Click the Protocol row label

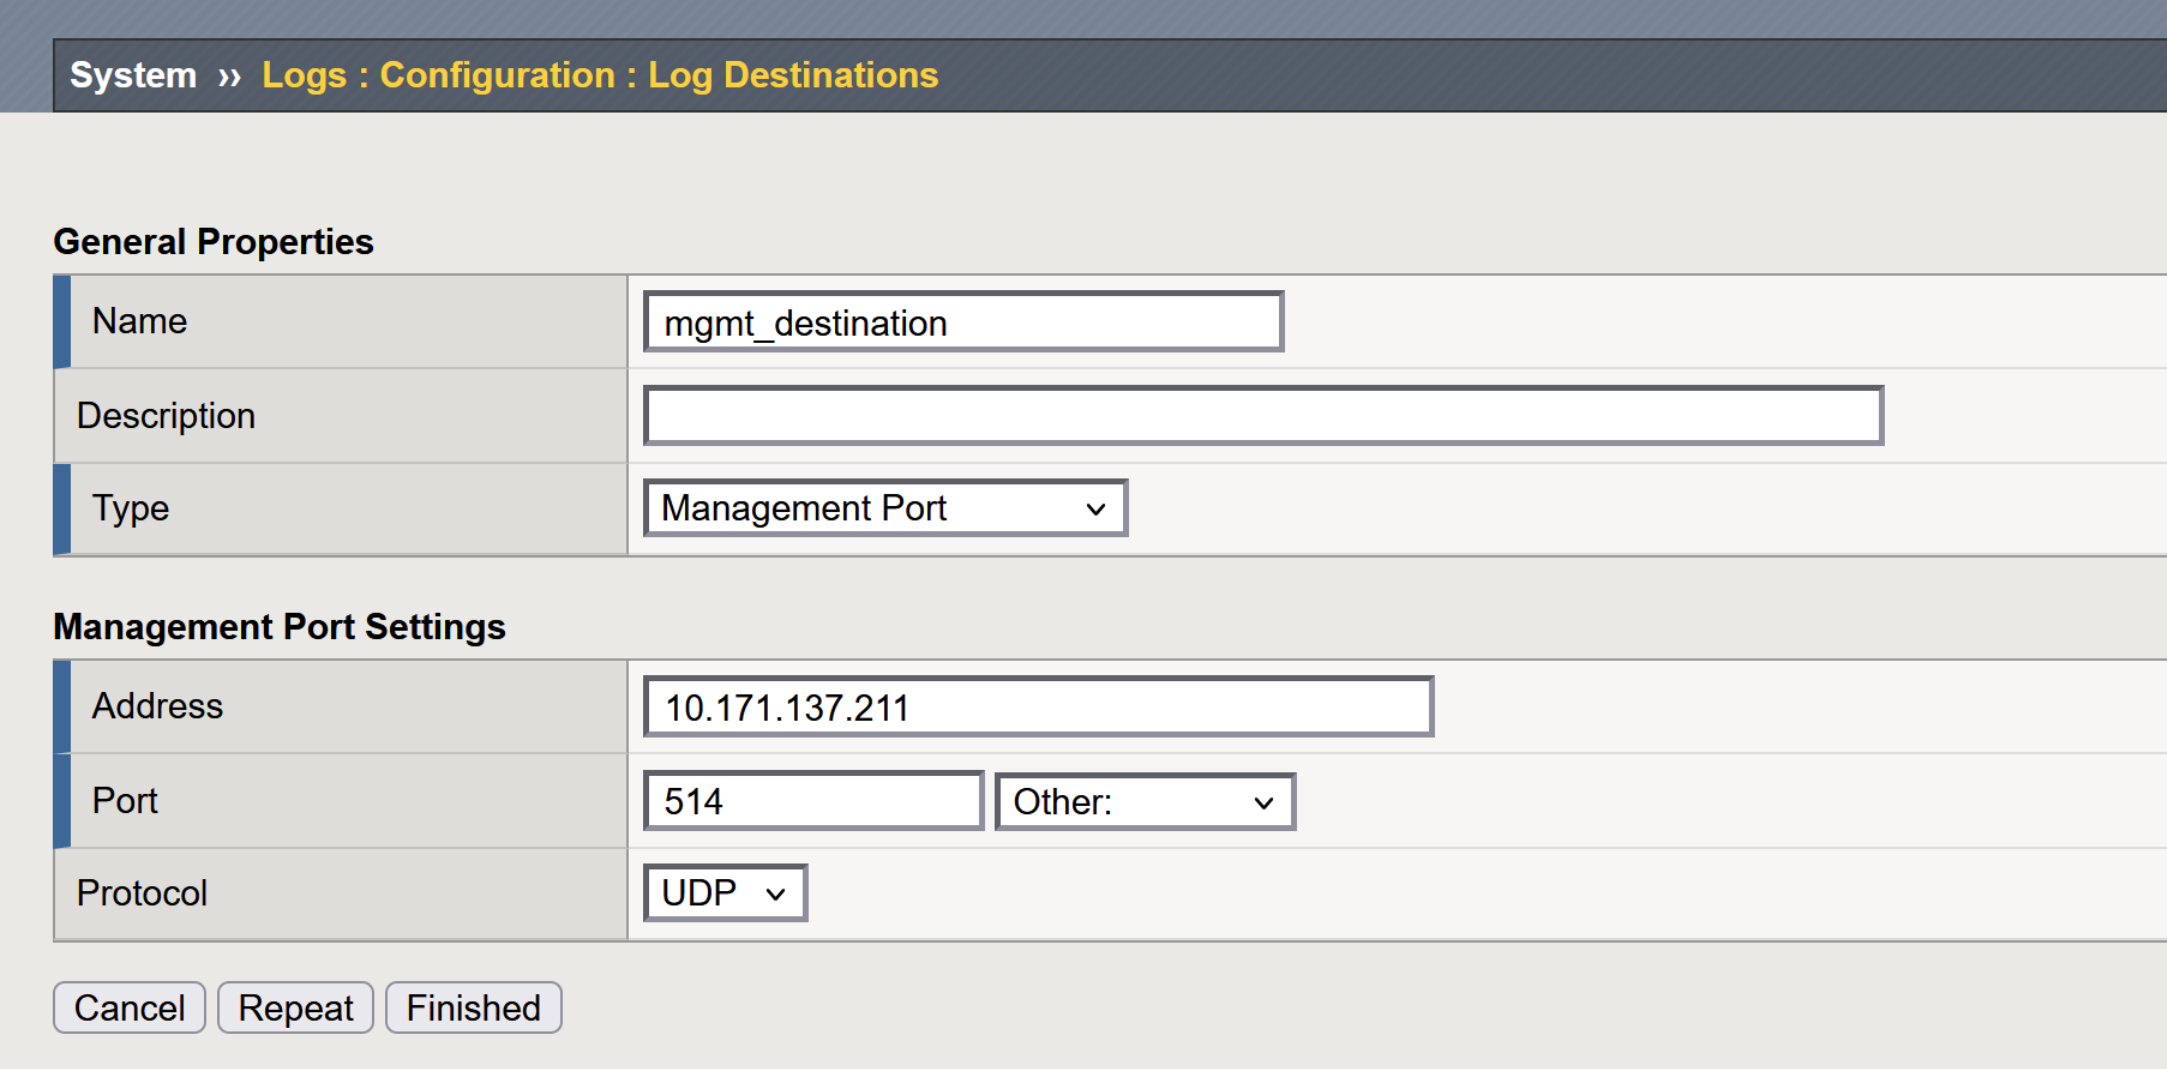[x=142, y=893]
